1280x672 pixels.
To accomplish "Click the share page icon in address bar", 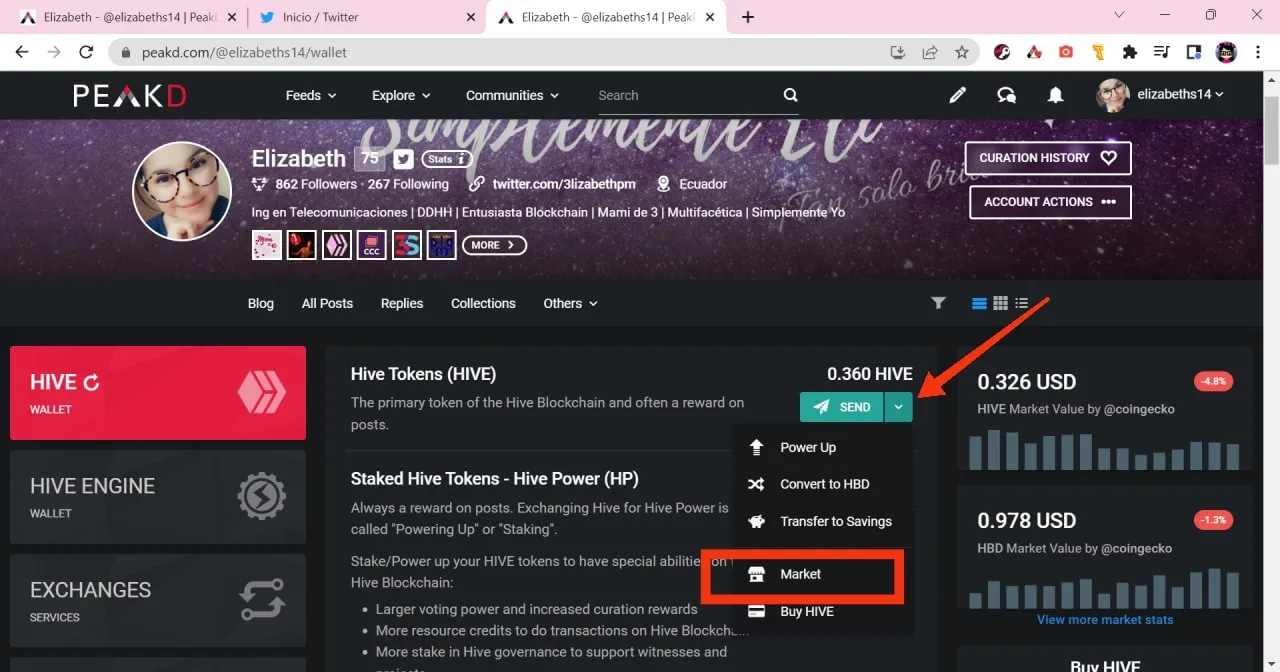I will coord(930,52).
